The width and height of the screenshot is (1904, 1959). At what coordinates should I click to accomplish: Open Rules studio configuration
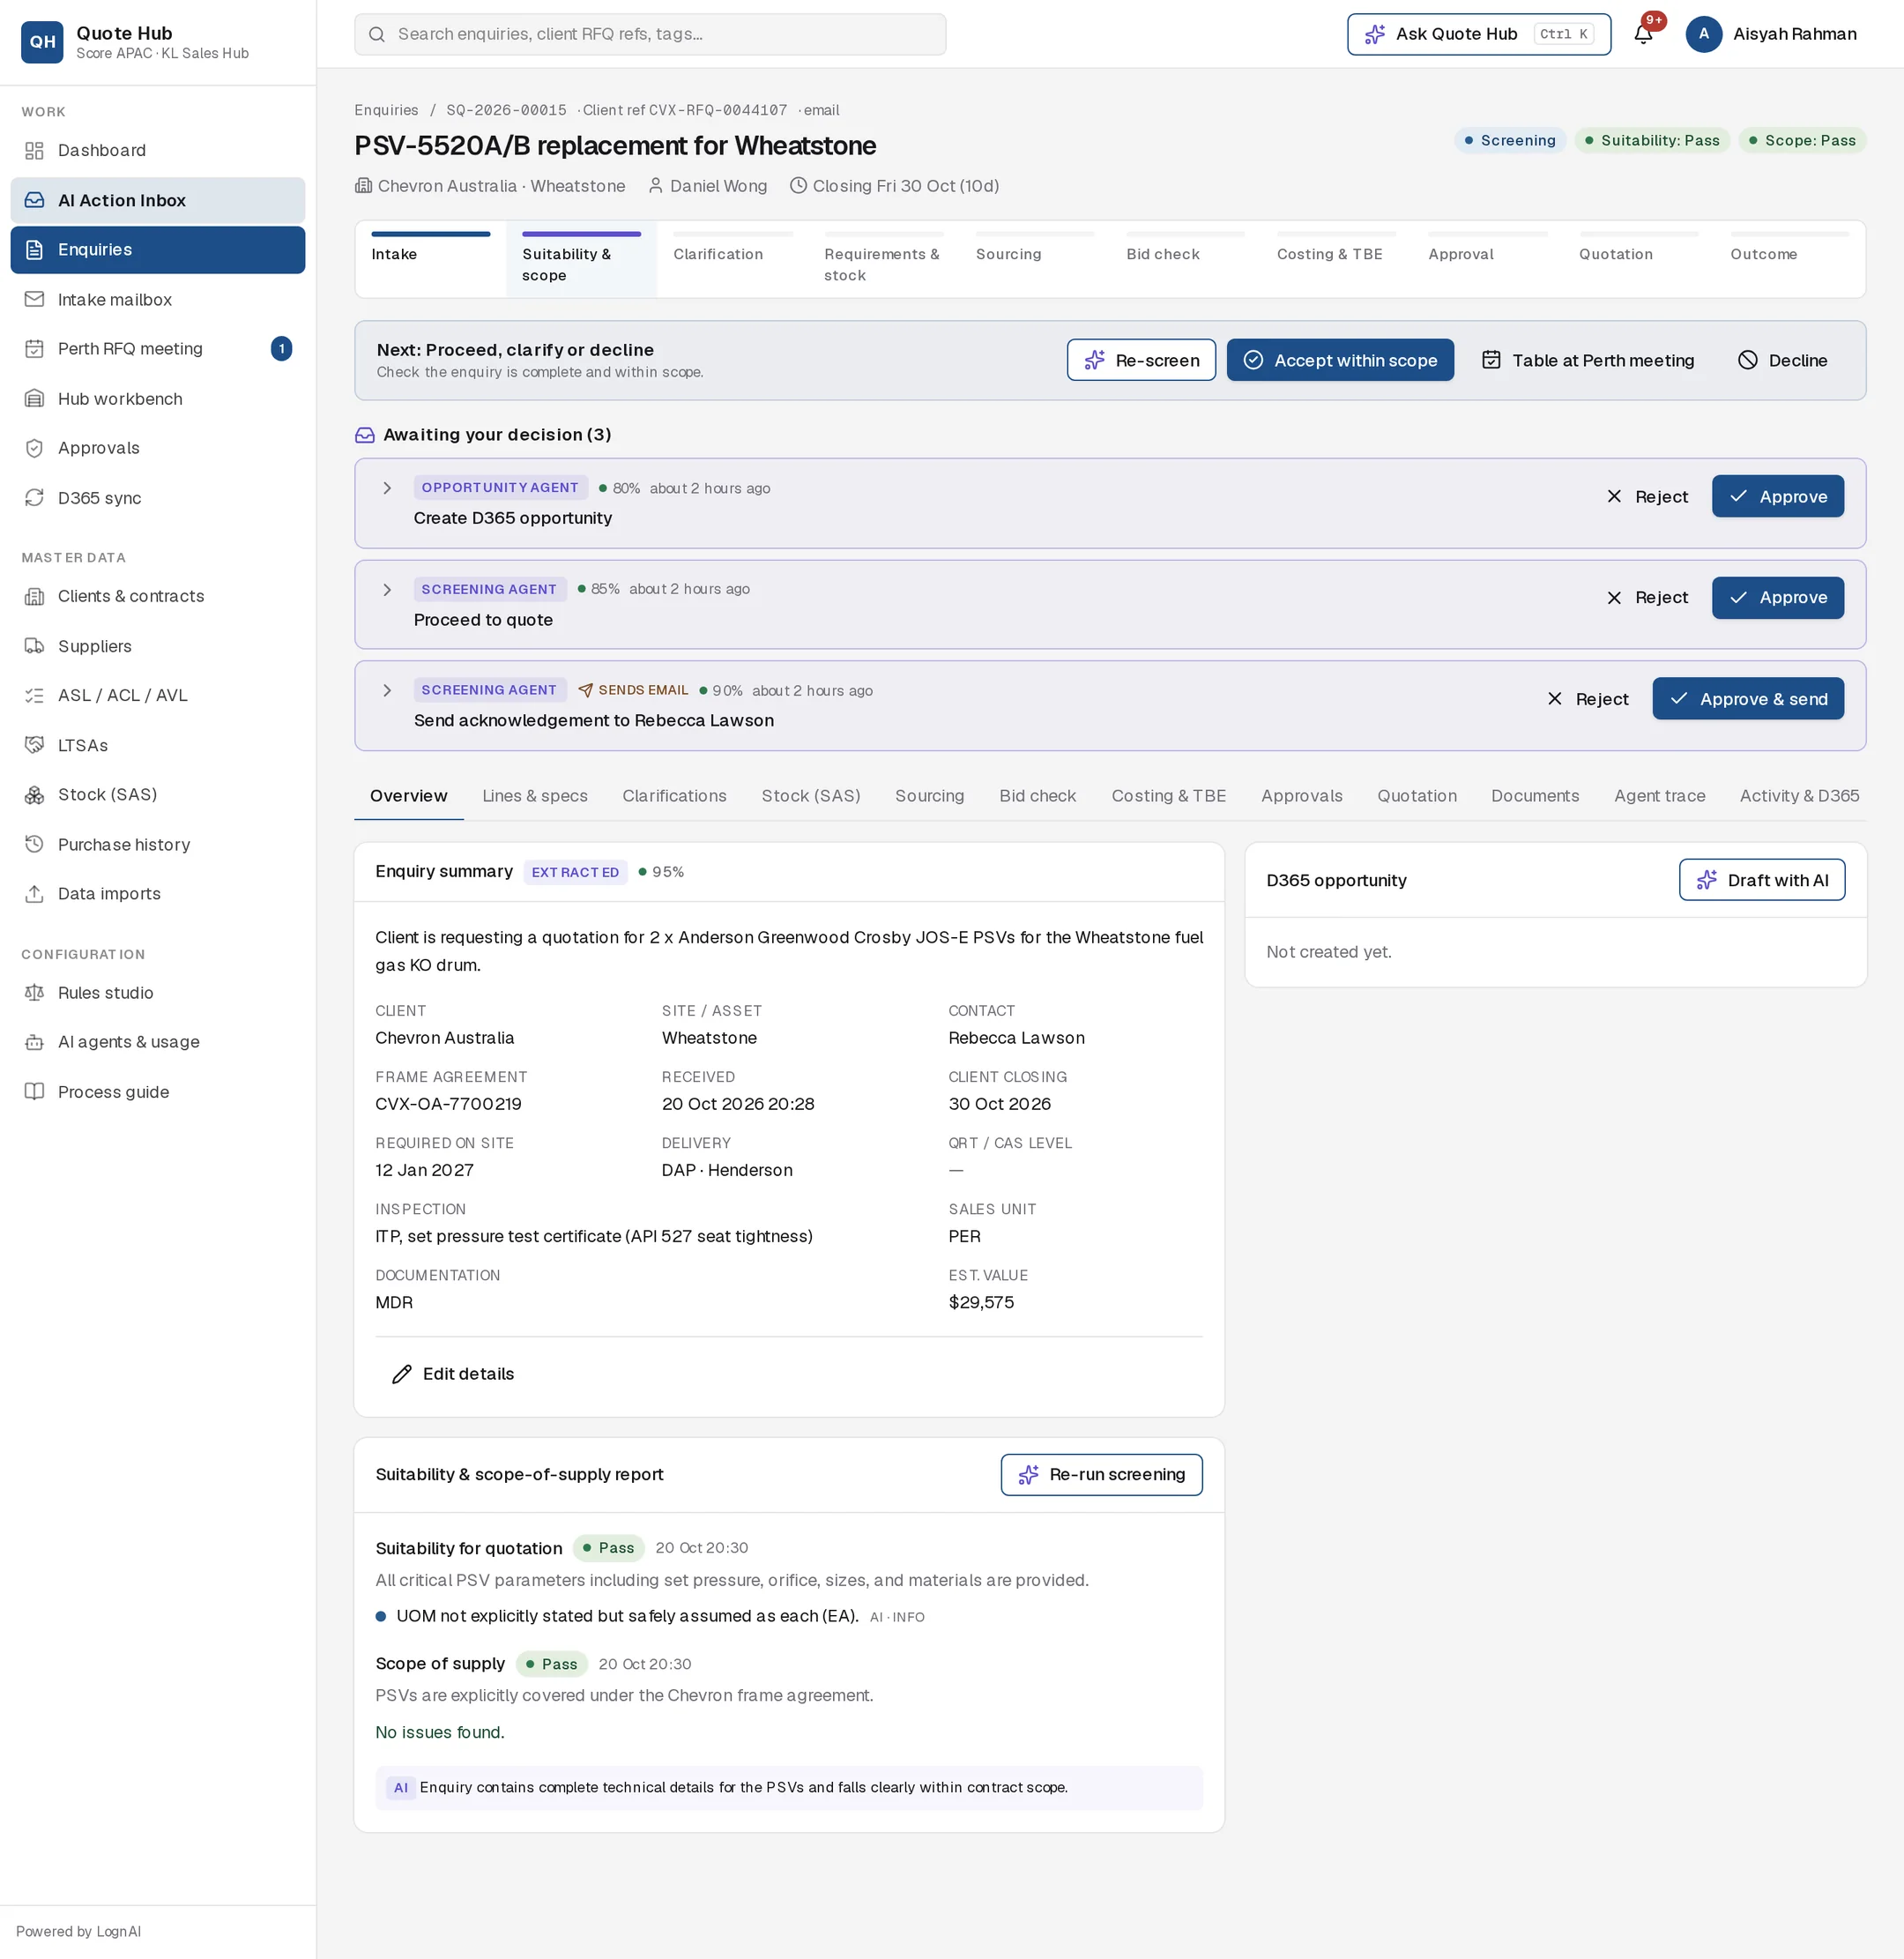158,992
